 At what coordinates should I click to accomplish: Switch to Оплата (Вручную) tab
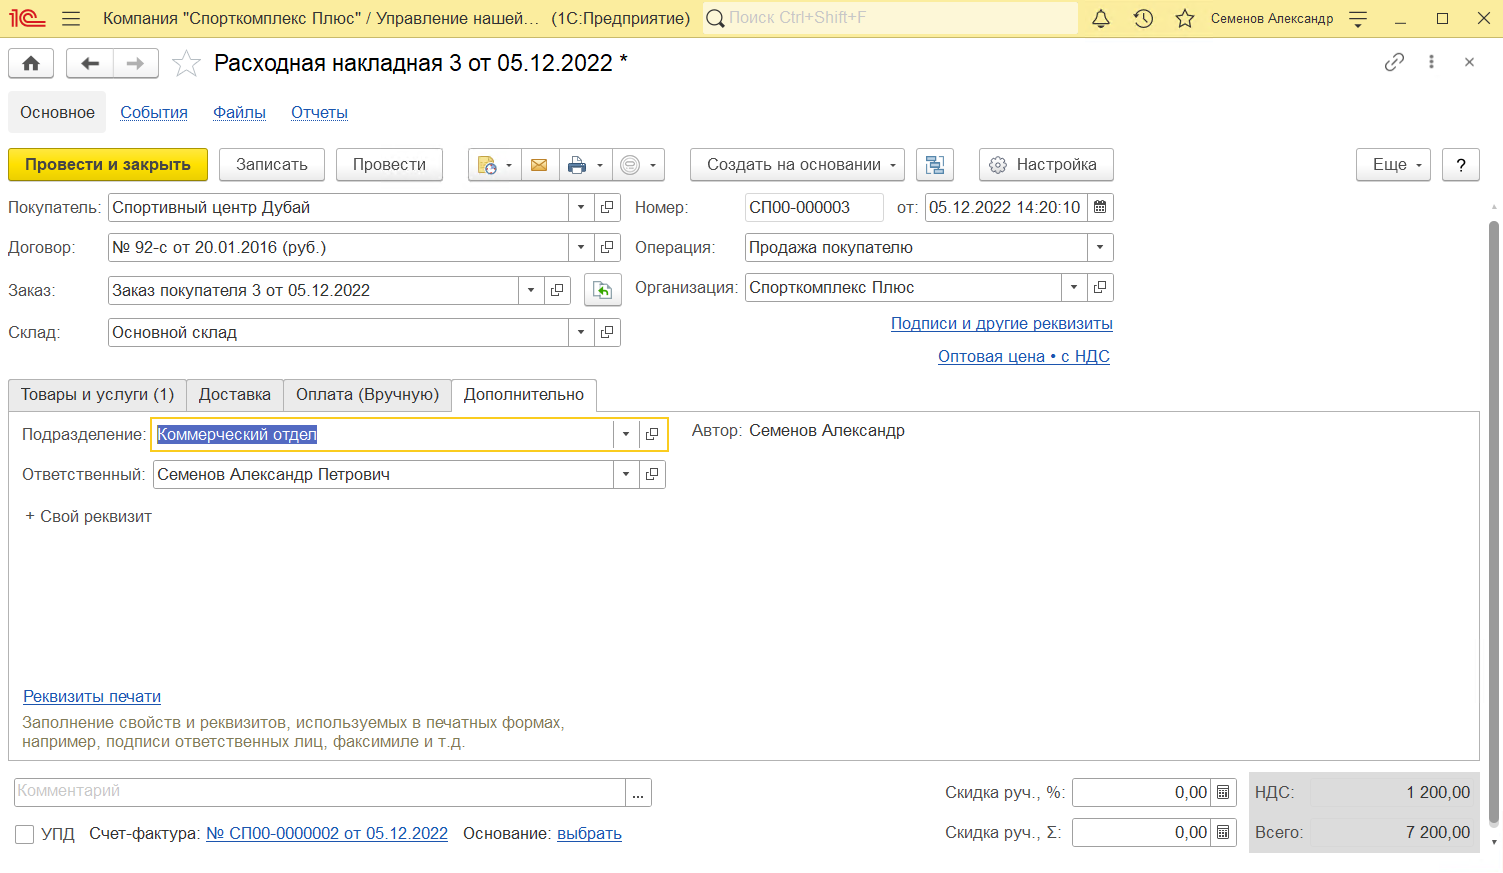(367, 395)
